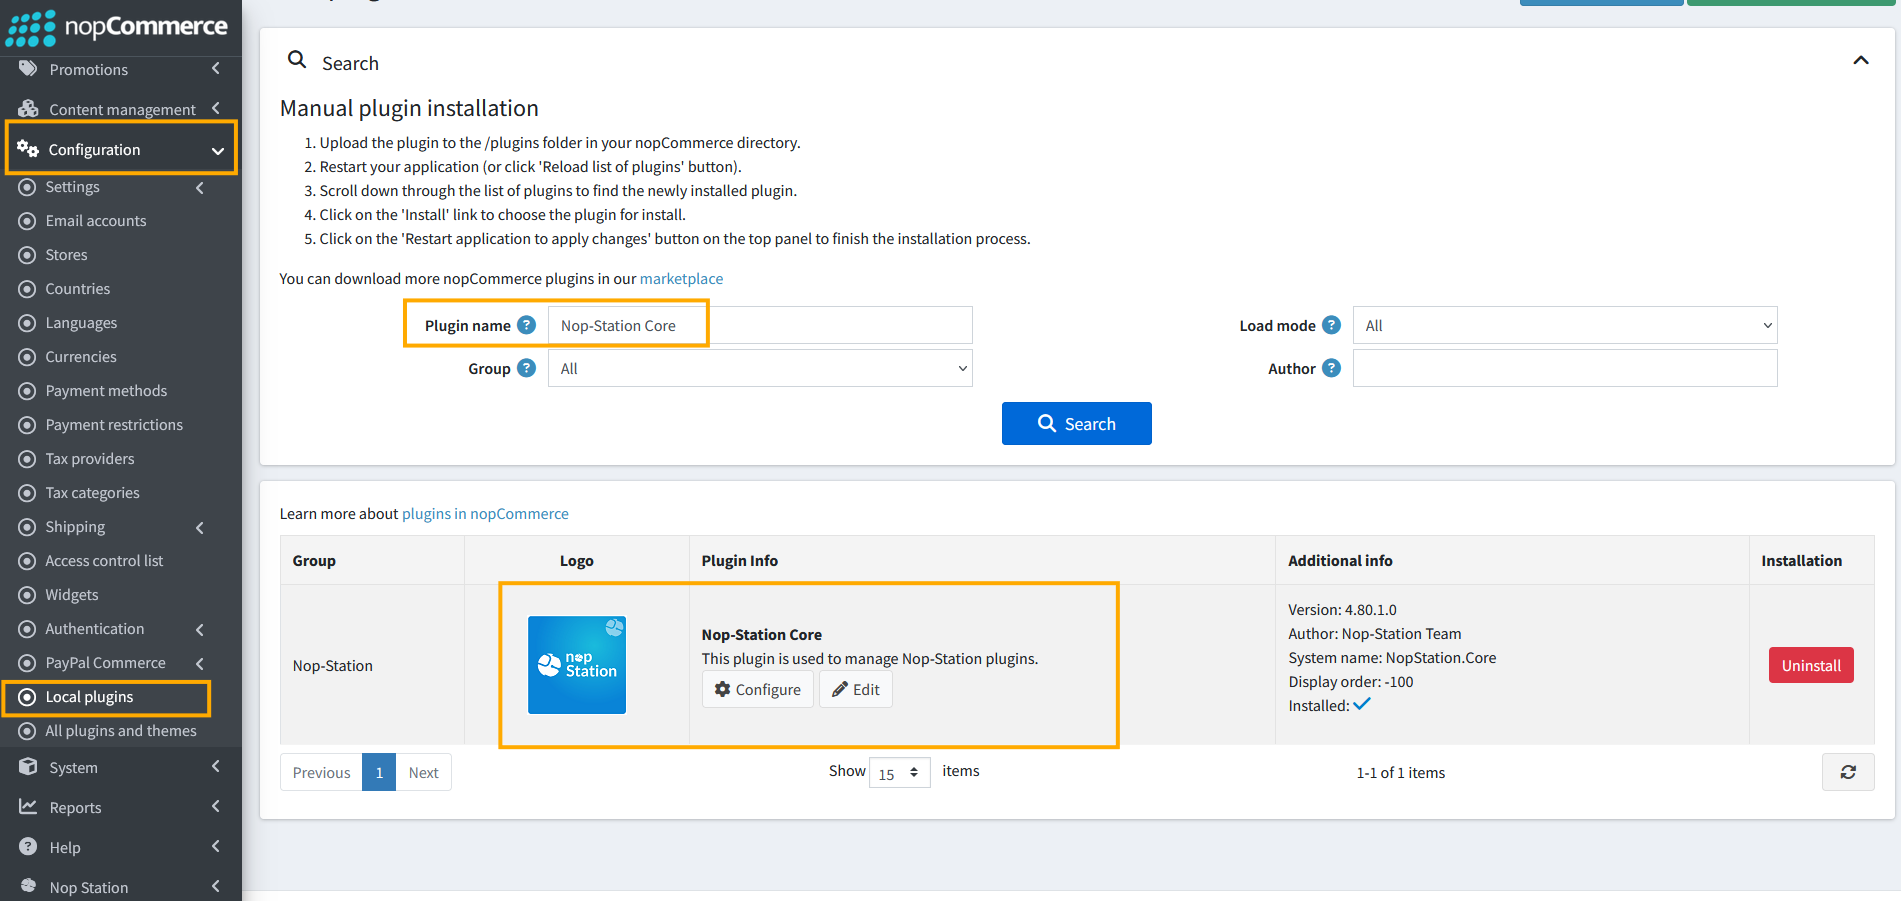Click the Content management cubes icon
Image resolution: width=1901 pixels, height=901 pixels.
click(x=28, y=108)
